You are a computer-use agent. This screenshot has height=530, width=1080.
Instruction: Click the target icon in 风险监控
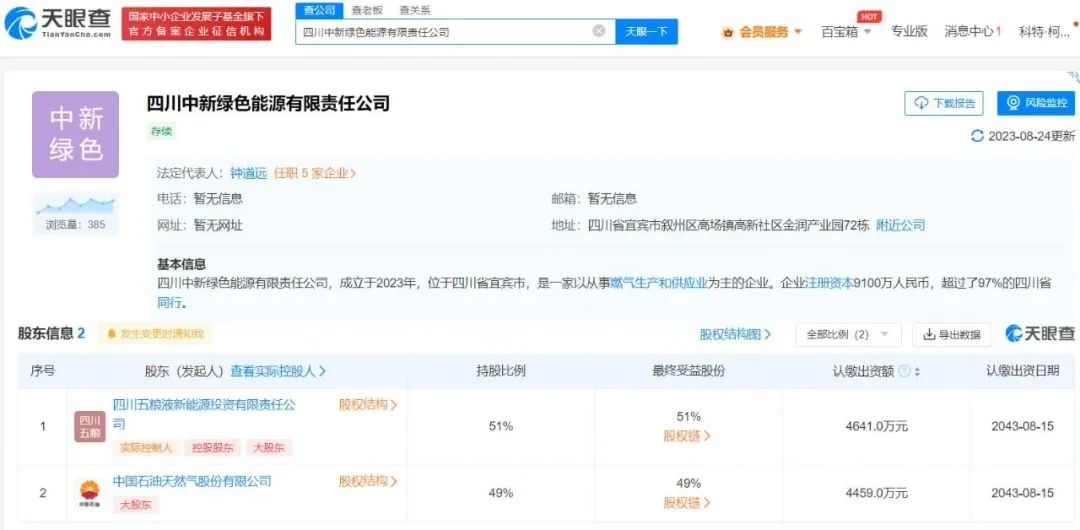point(1013,103)
